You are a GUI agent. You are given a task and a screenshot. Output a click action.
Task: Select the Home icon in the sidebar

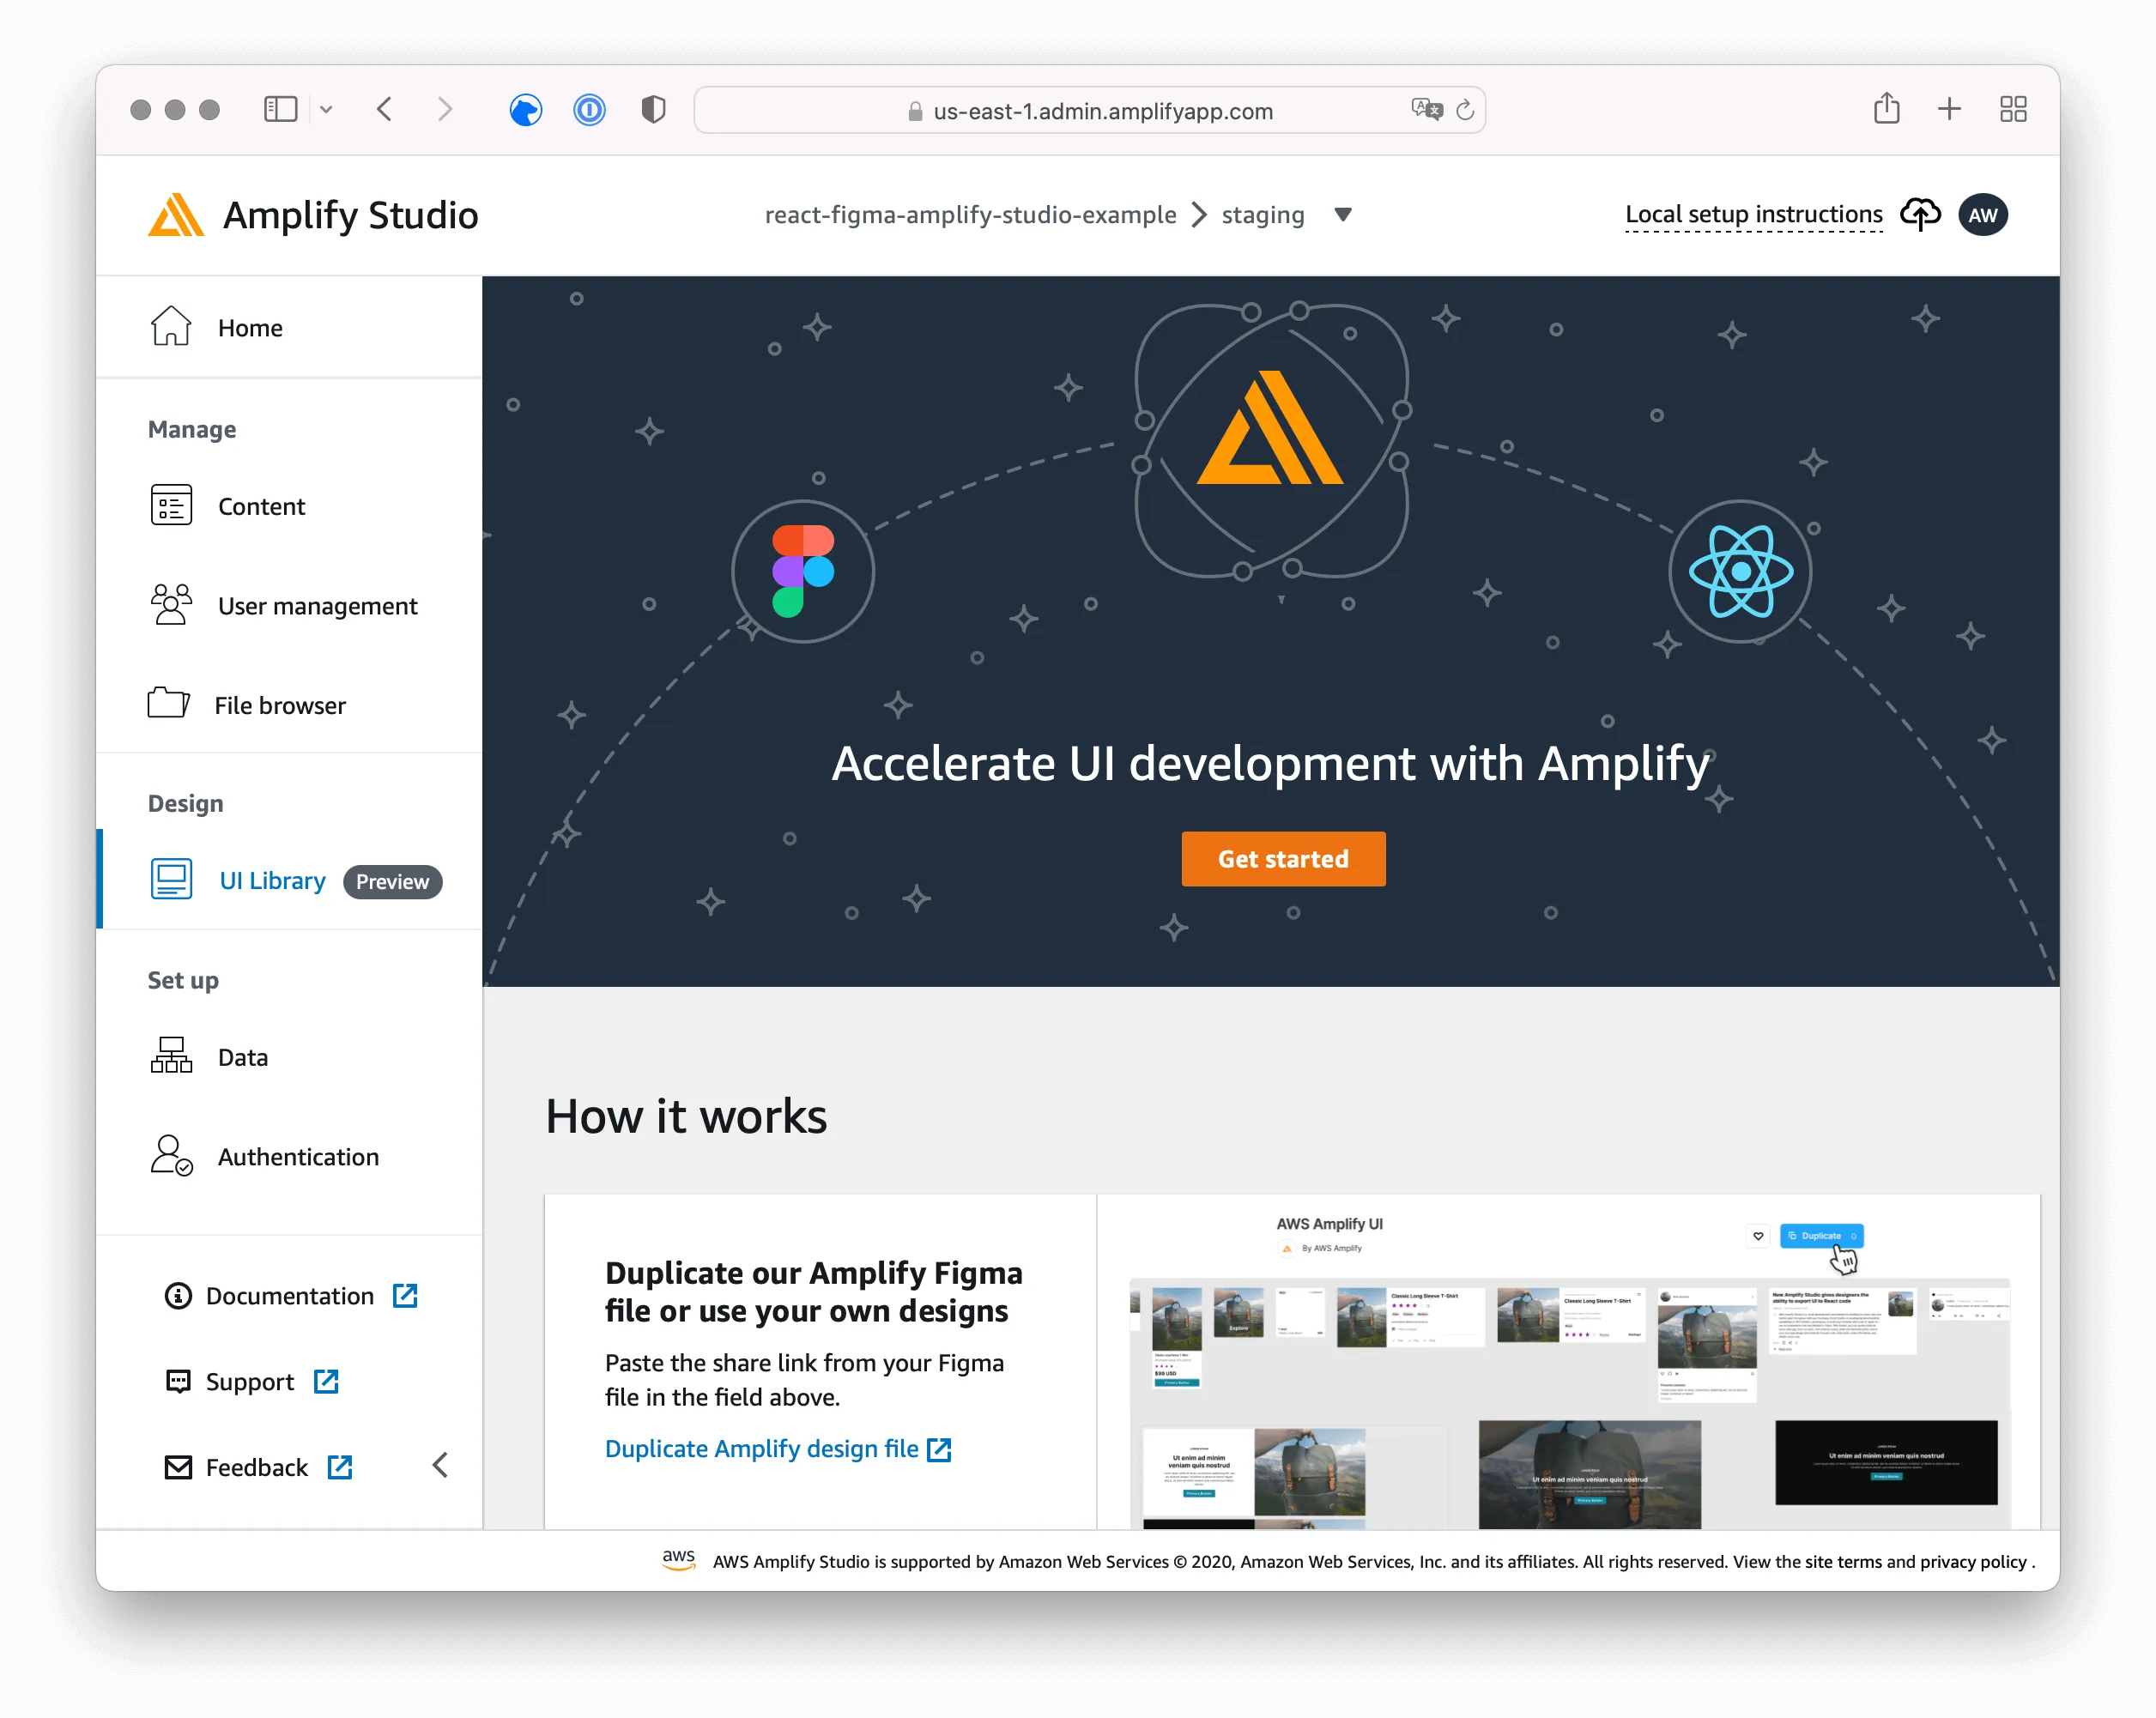point(171,327)
